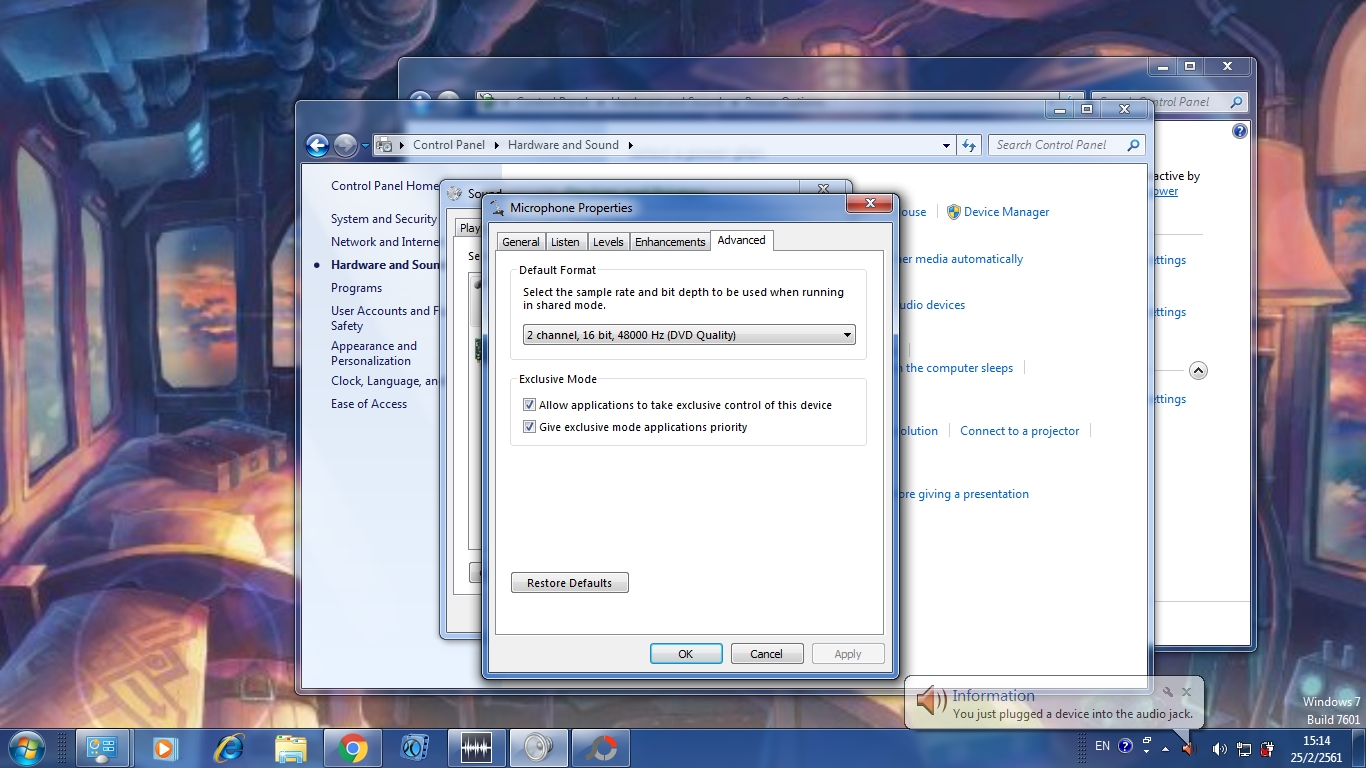The height and width of the screenshot is (768, 1366).
Task: Collapse the section with the round chevron button
Action: [x=1198, y=371]
